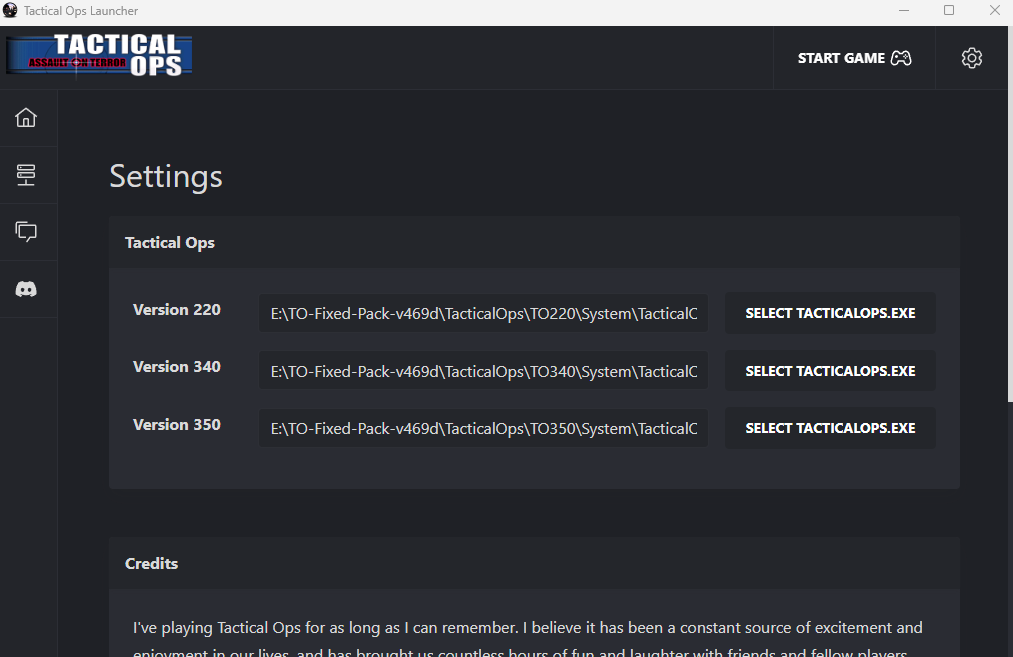Minimize the launcher window
Viewport: 1013px width, 657px height.
(x=903, y=11)
